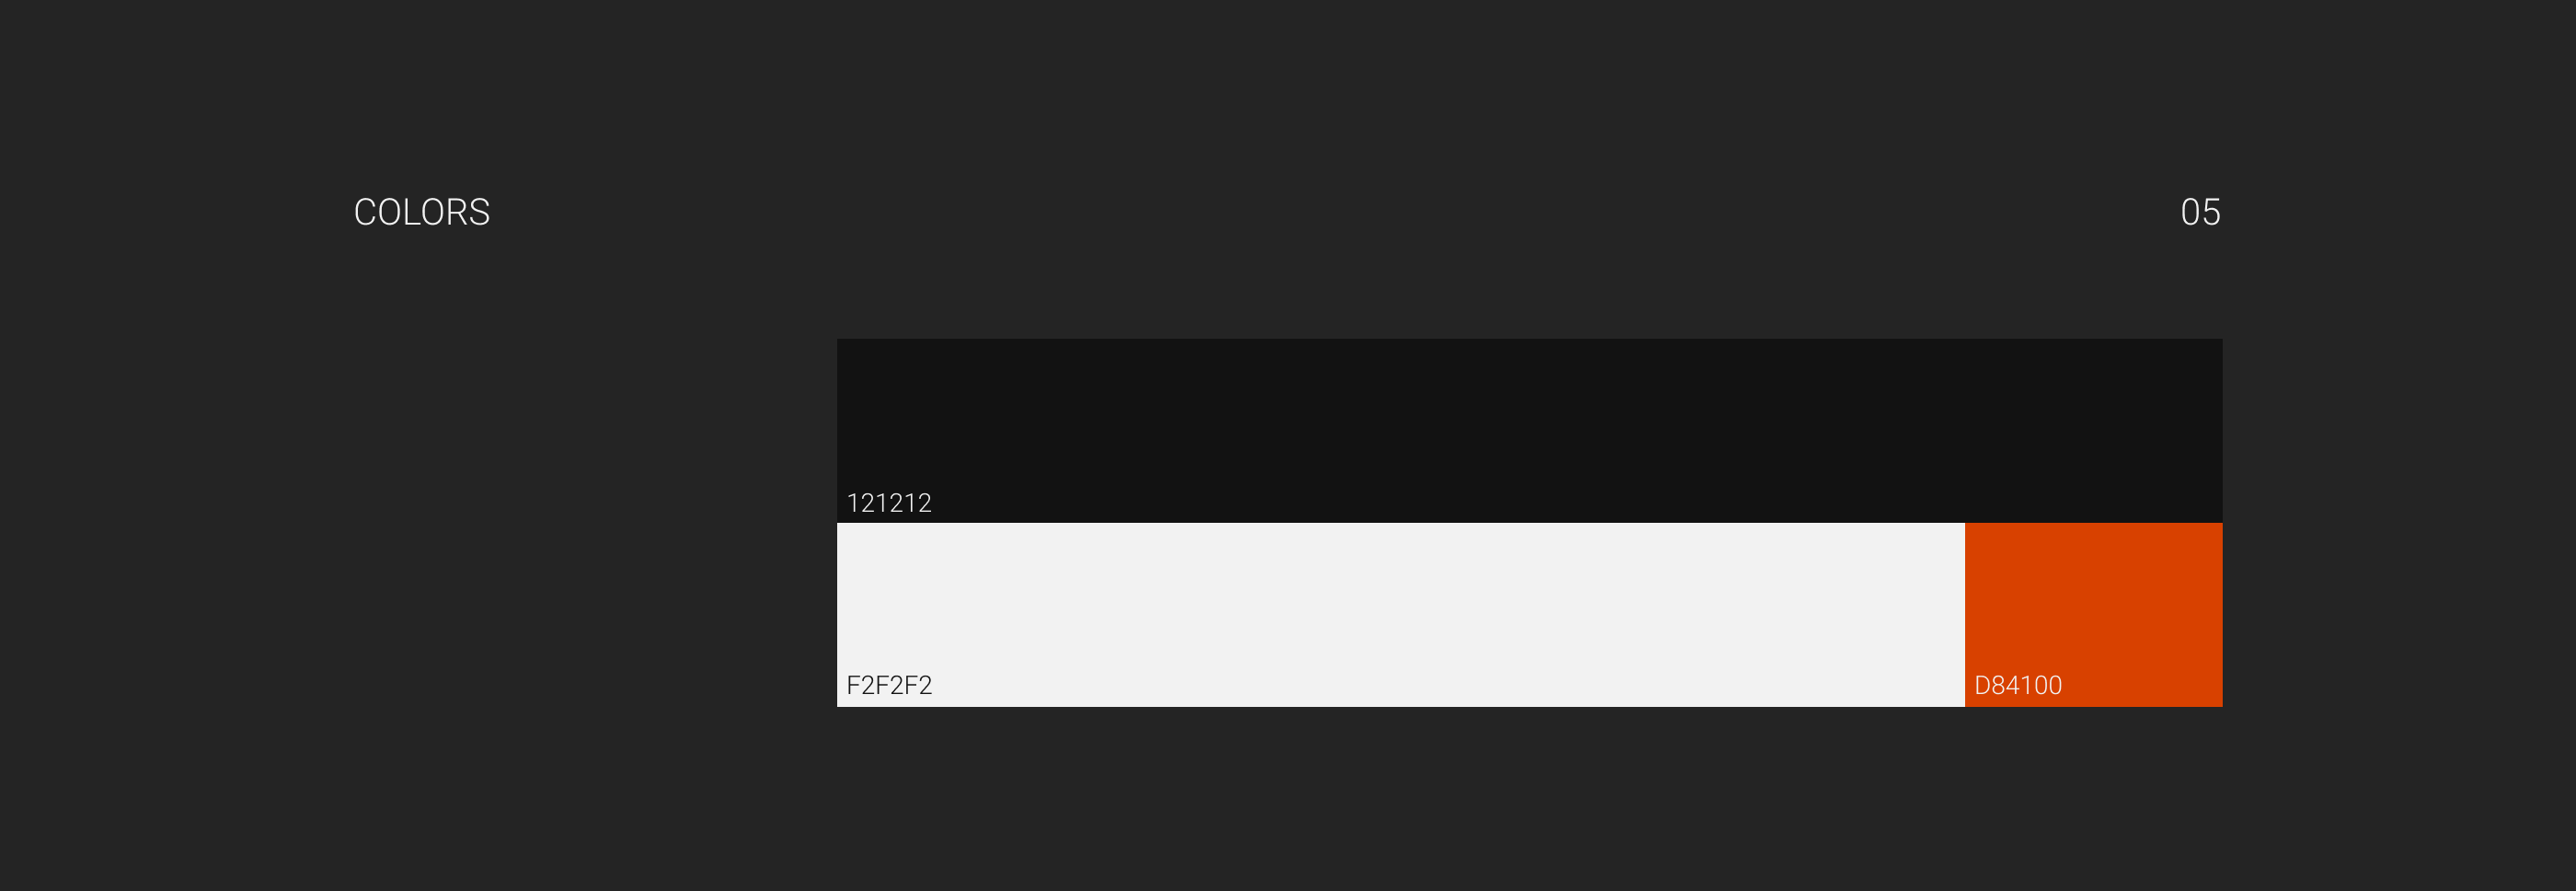Select the slide number 05 text
The image size is (2576, 891).
2199,212
